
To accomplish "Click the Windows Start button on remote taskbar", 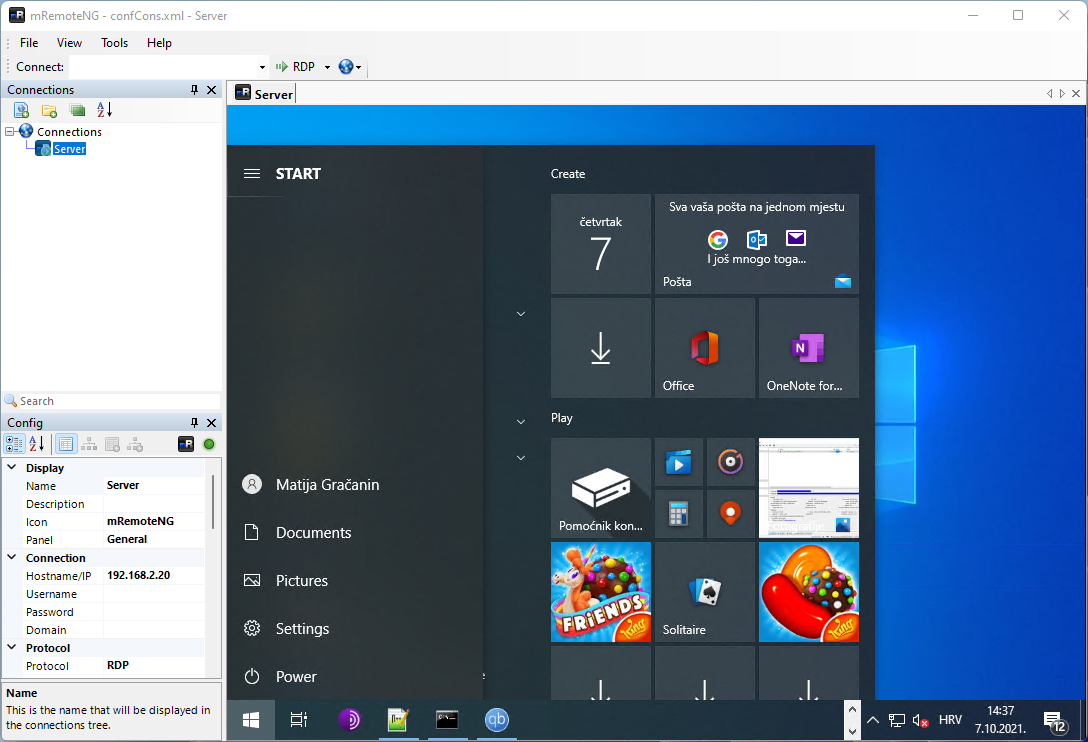I will click(251, 720).
